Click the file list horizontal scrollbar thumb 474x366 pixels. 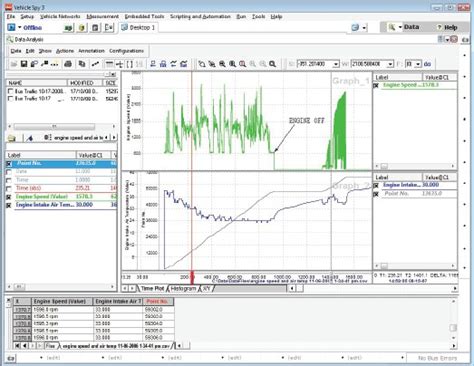coord(54,127)
